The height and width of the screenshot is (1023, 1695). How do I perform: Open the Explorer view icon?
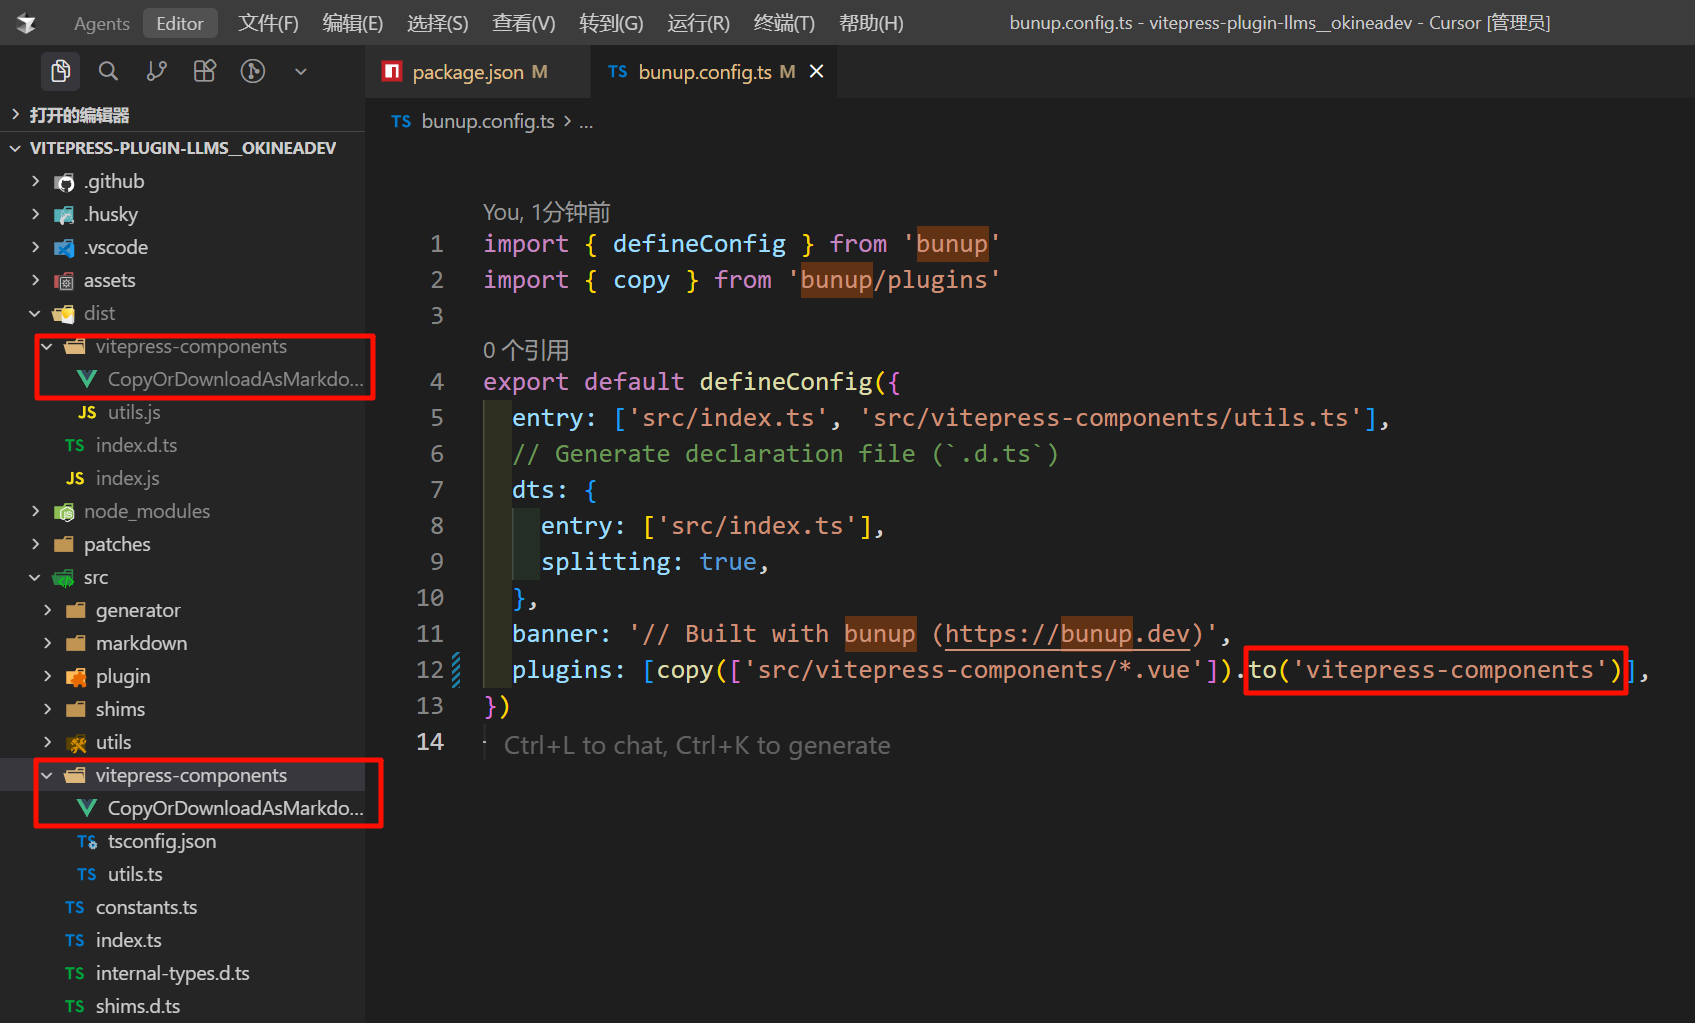[x=60, y=71]
